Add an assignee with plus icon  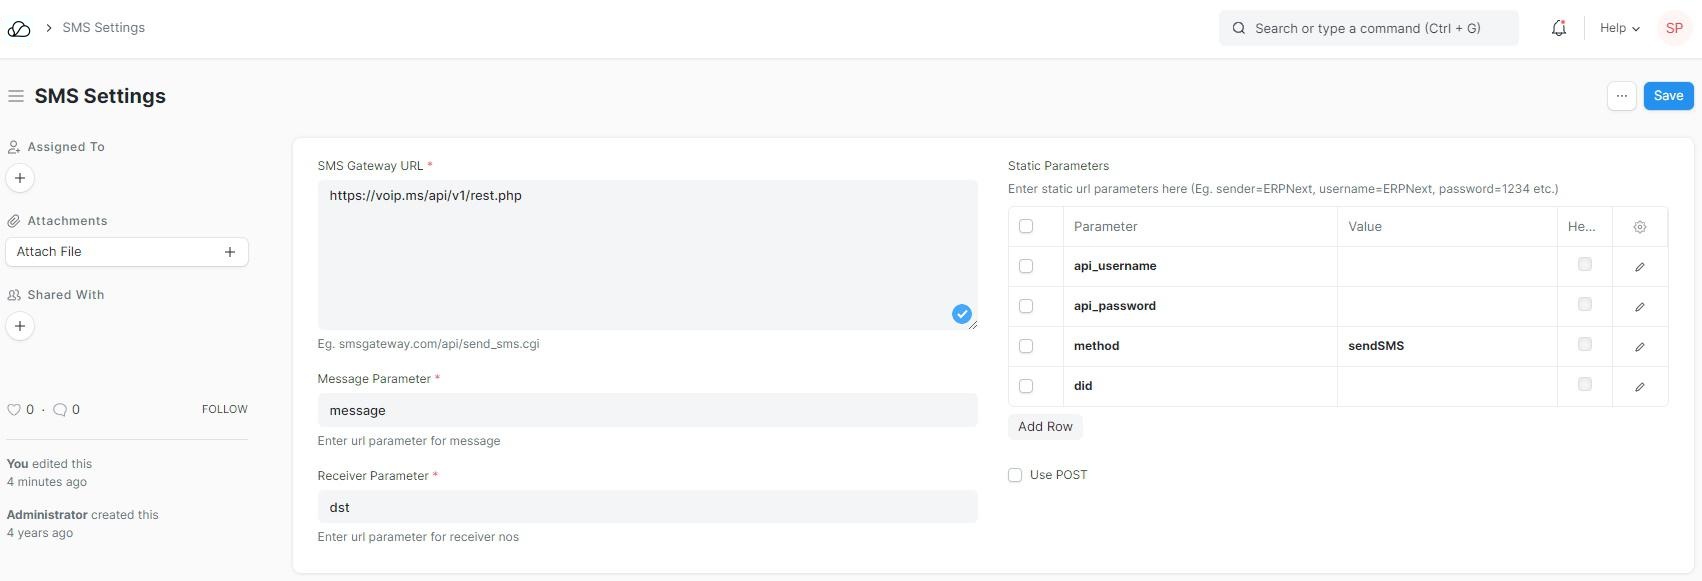pyautogui.click(x=20, y=178)
